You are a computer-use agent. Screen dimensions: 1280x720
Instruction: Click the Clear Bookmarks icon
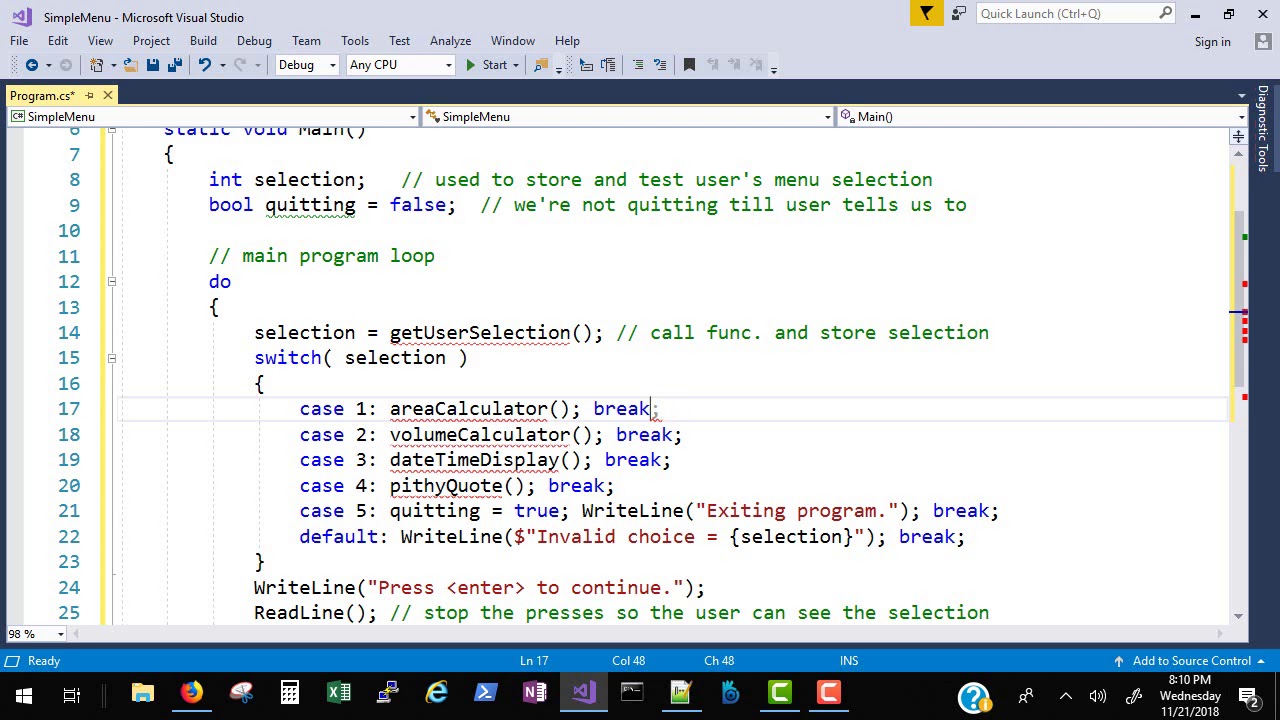[757, 65]
